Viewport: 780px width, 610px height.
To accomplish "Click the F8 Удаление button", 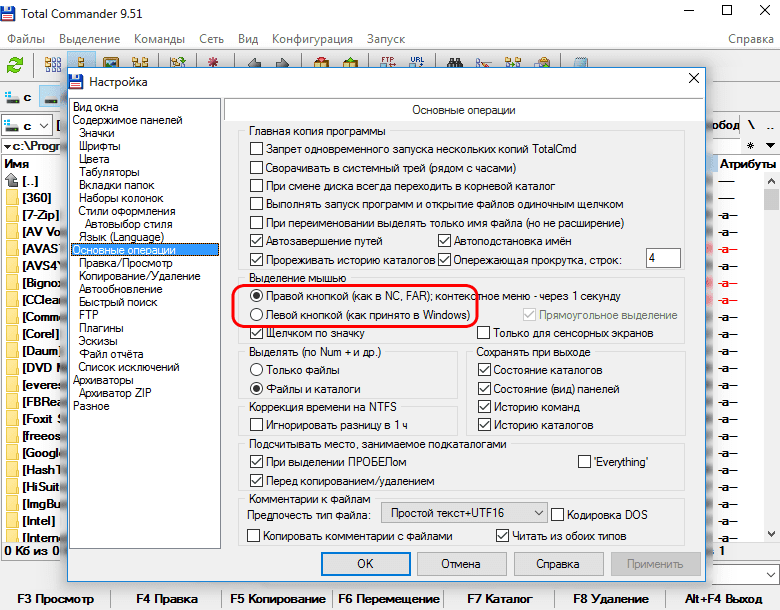I will tap(611, 599).
